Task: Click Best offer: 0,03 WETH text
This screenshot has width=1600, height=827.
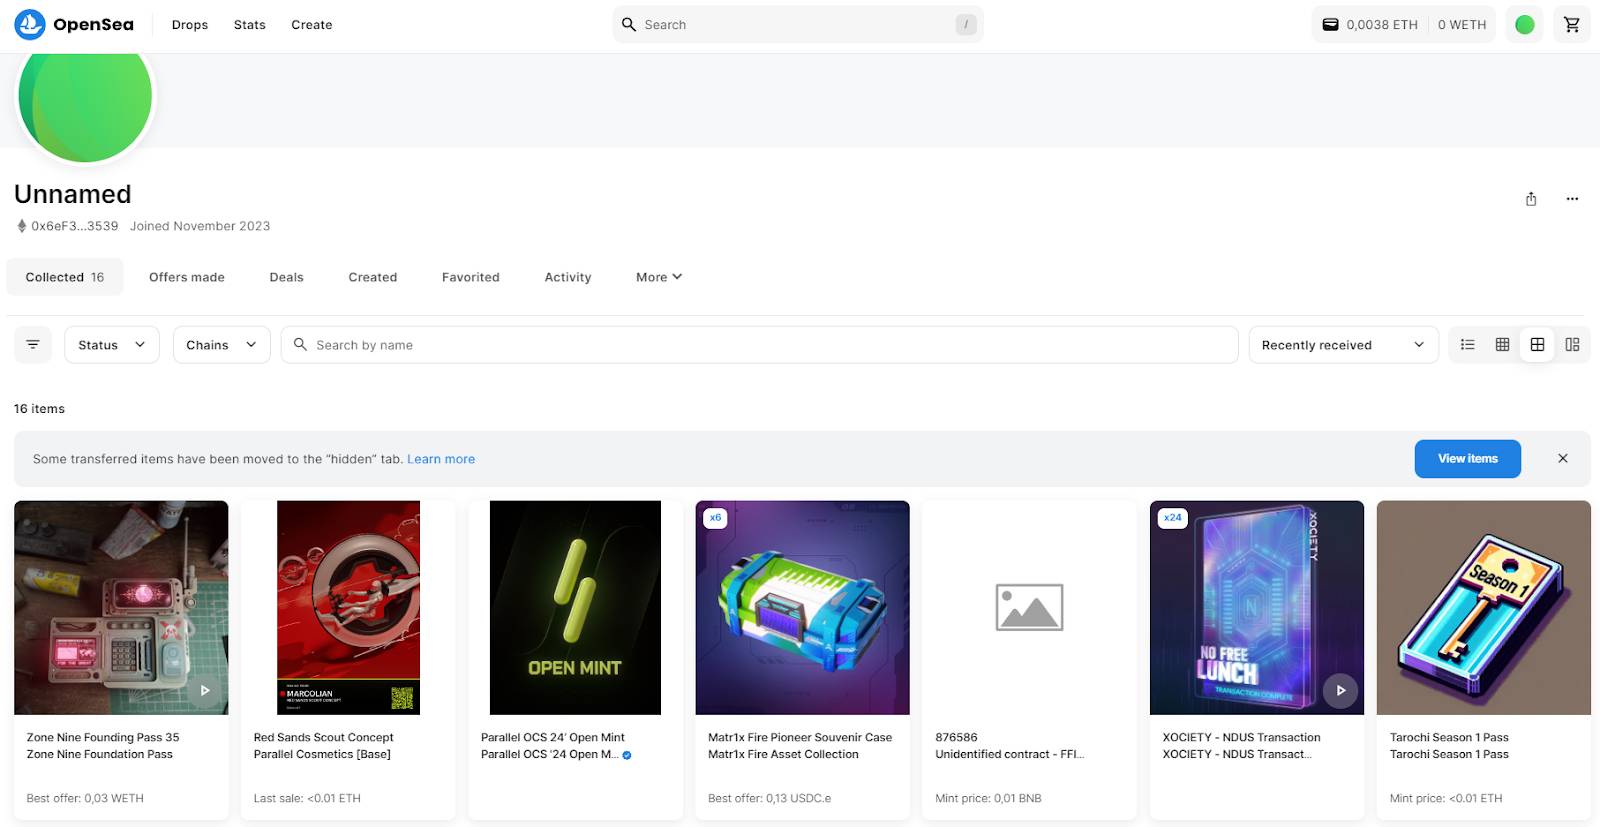Action: coord(85,799)
